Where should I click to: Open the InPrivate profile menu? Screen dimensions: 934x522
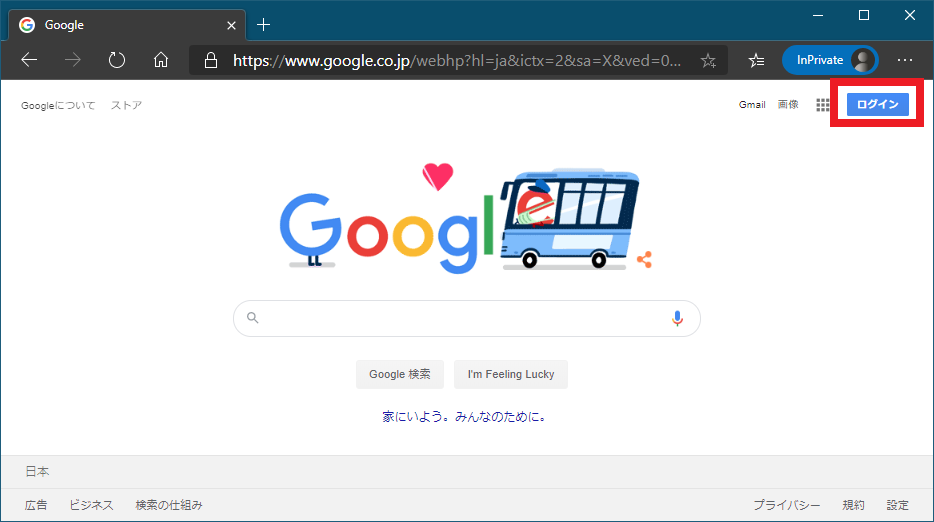[830, 60]
